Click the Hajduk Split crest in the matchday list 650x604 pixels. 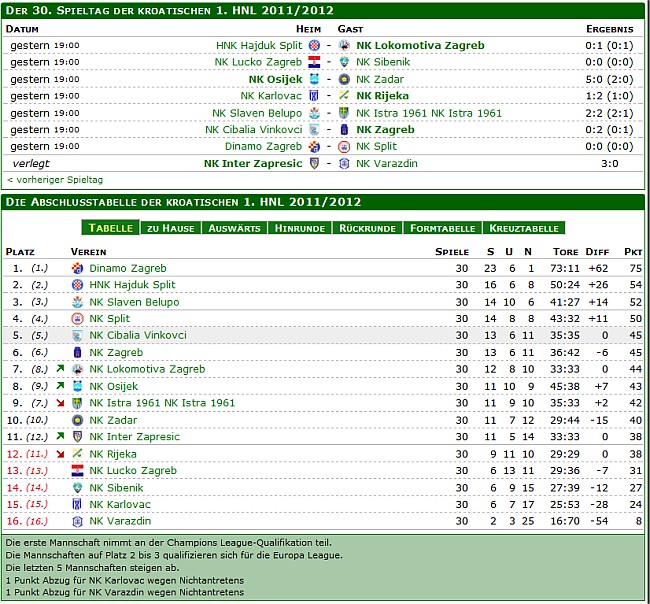pyautogui.click(x=314, y=45)
